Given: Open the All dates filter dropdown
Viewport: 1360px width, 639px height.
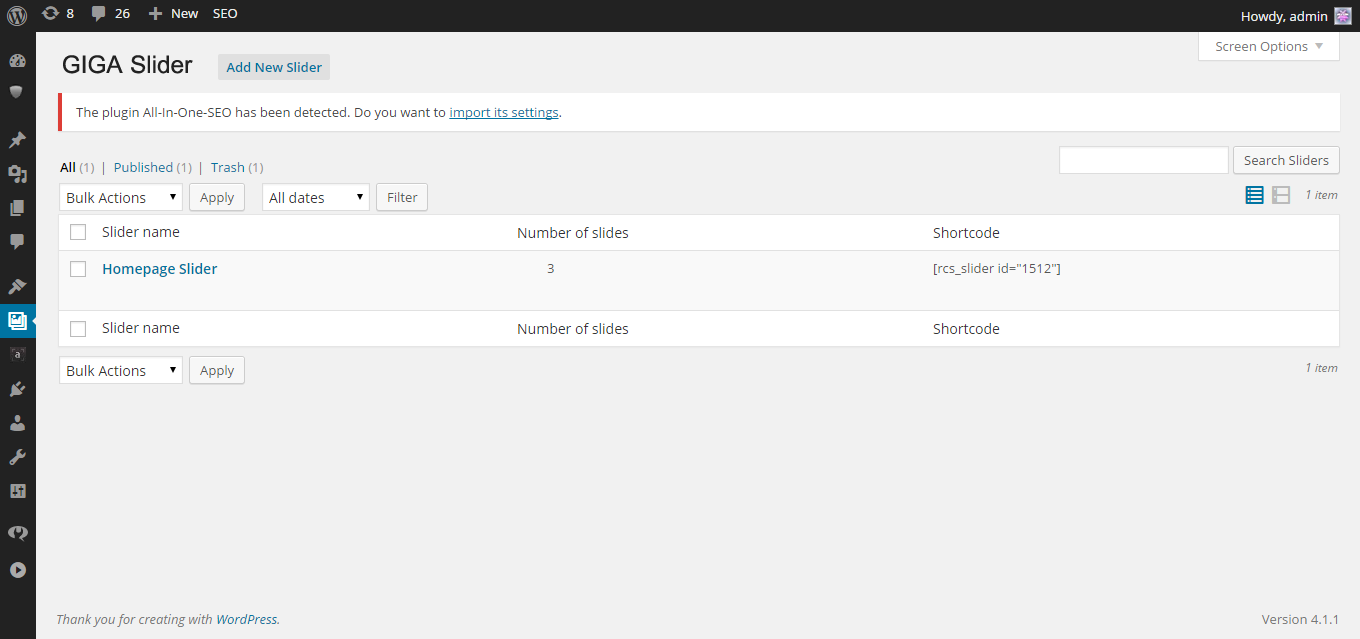Looking at the screenshot, I should 316,197.
